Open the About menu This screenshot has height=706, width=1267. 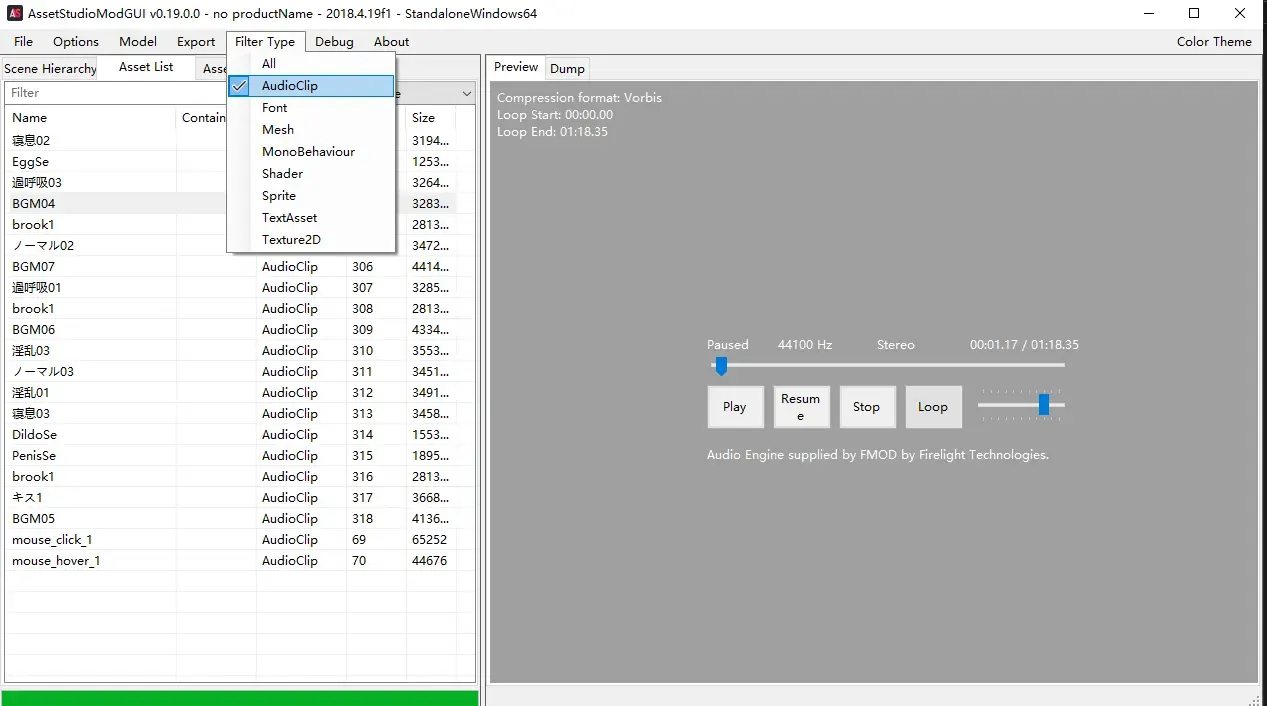click(x=391, y=41)
